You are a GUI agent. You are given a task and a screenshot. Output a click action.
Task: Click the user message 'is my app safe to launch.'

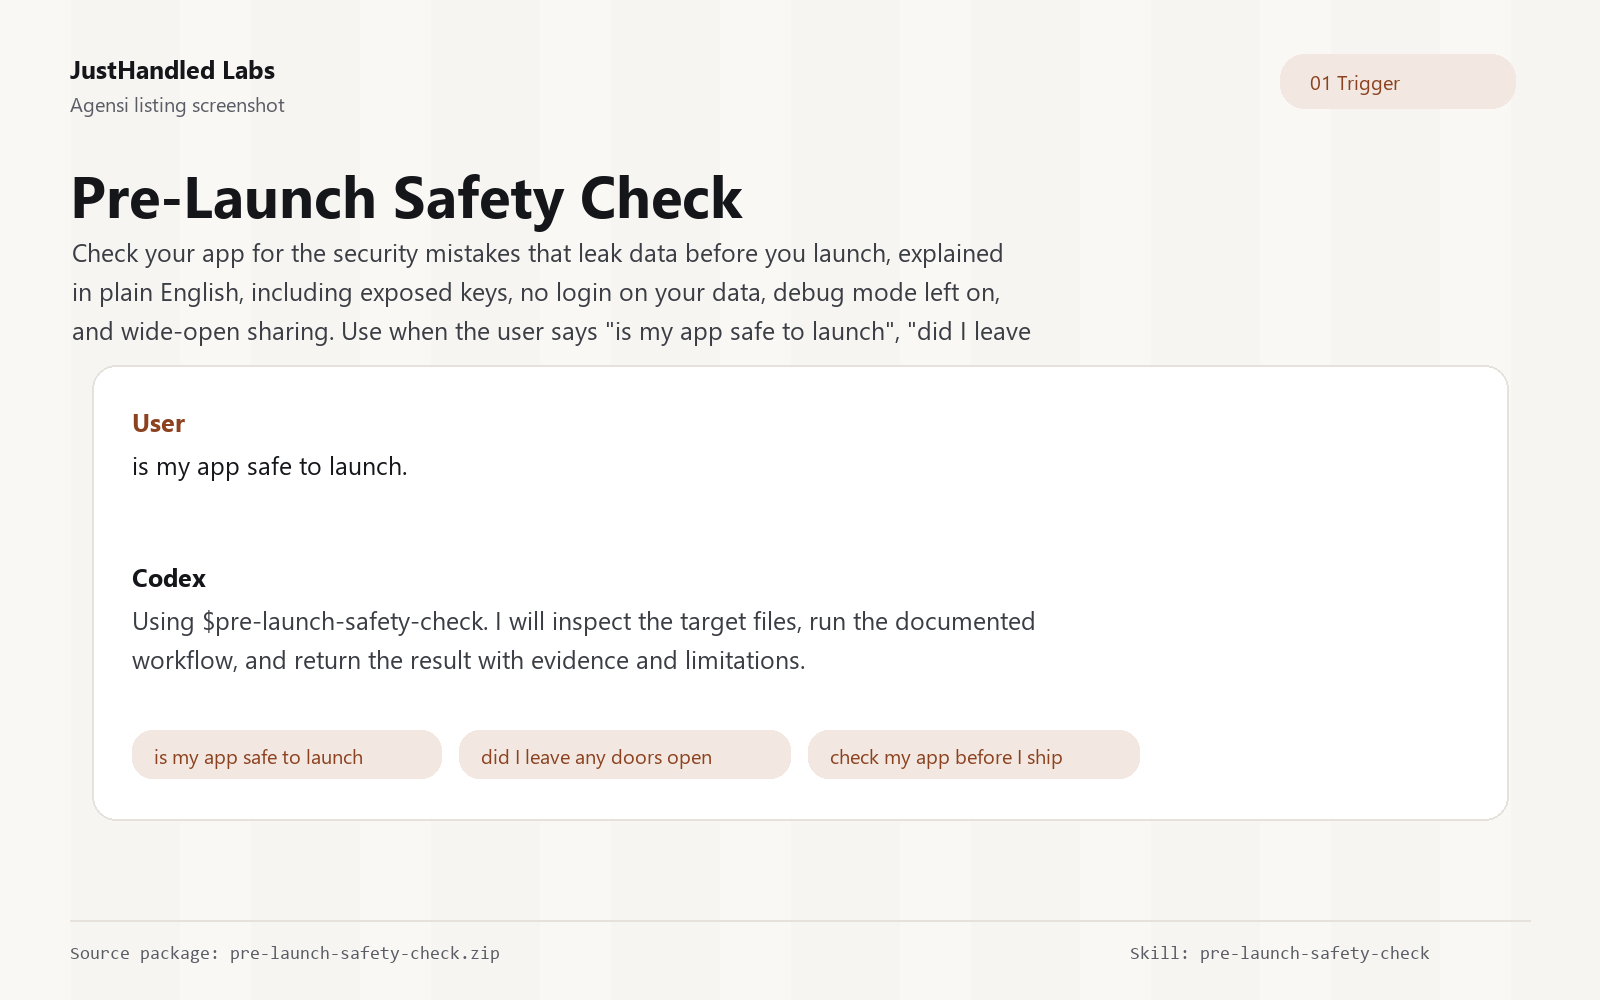click(x=270, y=467)
